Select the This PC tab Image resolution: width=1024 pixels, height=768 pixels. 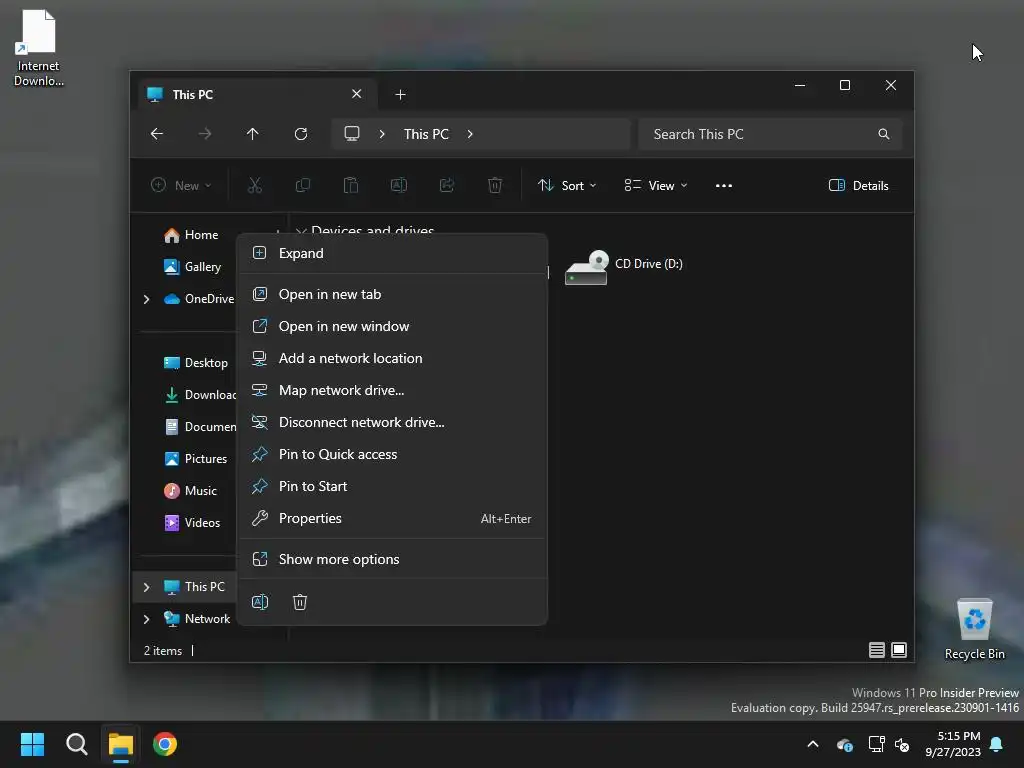point(257,95)
